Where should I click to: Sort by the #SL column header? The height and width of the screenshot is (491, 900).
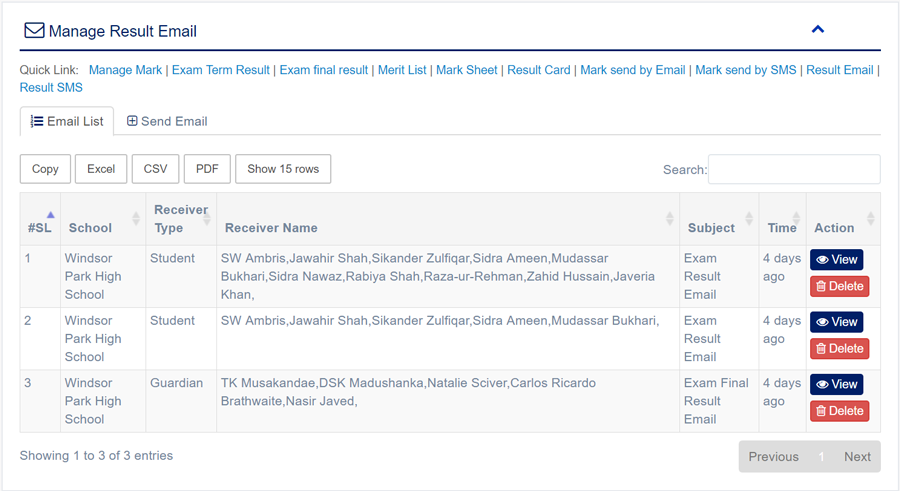click(x=40, y=219)
